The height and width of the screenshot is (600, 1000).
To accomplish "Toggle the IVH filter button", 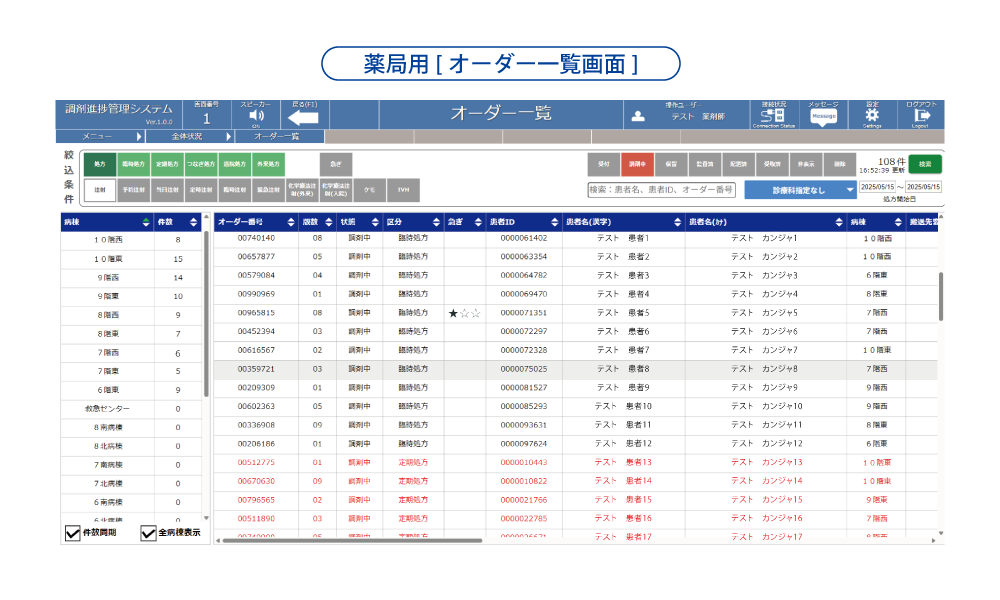I will click(403, 190).
